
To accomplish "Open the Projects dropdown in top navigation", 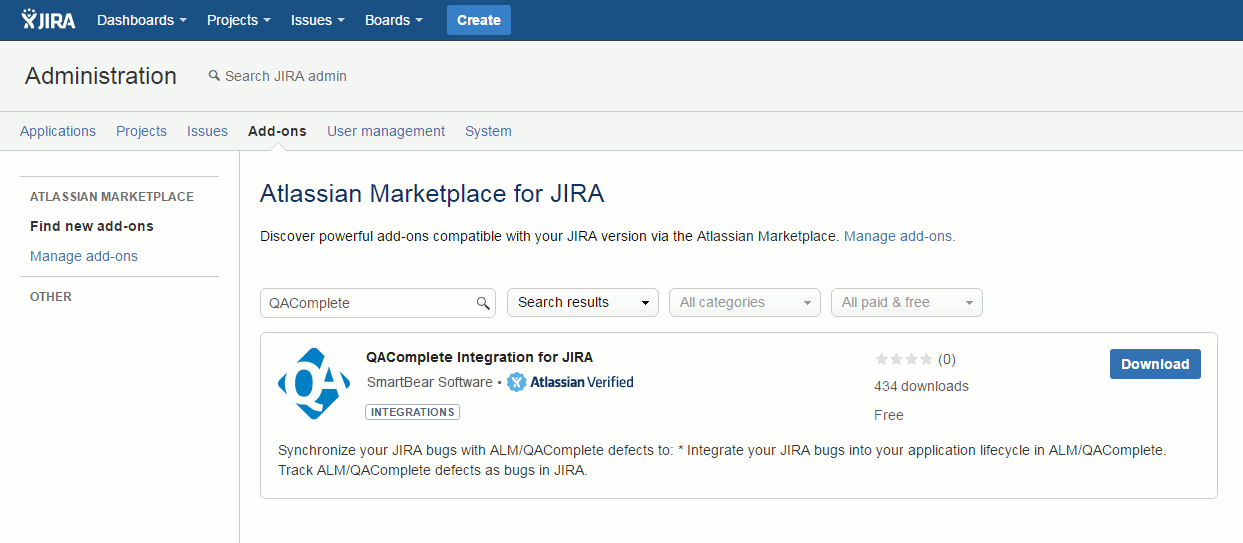I will pyautogui.click(x=238, y=20).
